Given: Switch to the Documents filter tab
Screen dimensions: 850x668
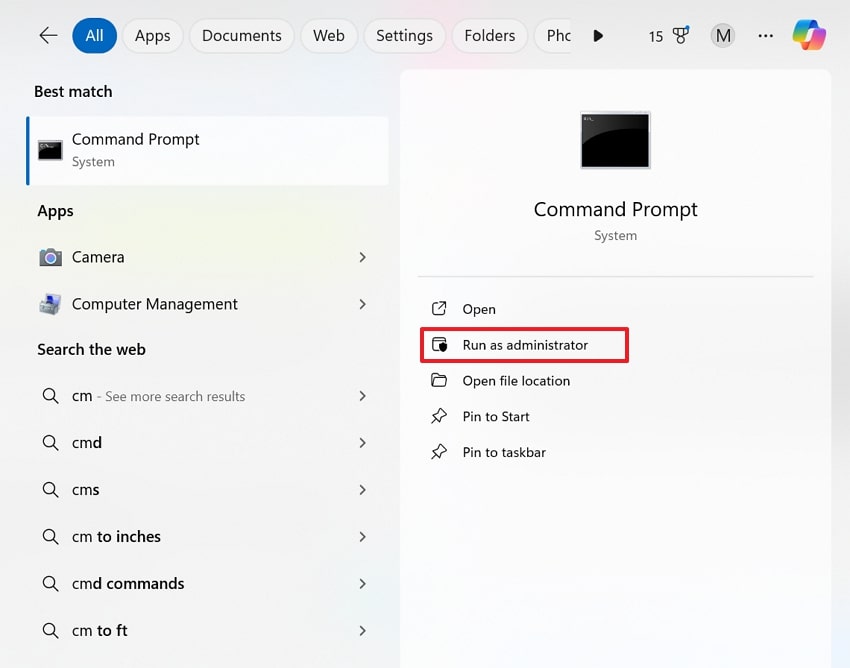Looking at the screenshot, I should [241, 36].
